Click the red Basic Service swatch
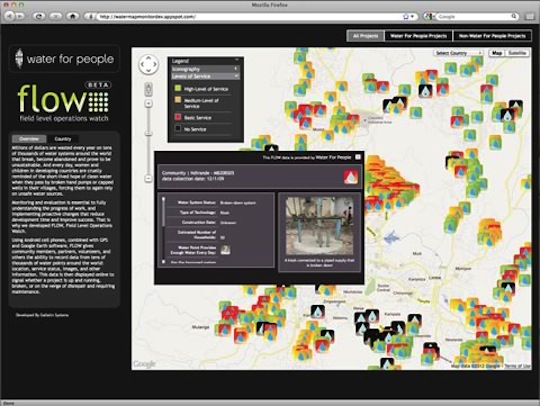Image resolution: width=540 pixels, height=406 pixels. [x=178, y=117]
